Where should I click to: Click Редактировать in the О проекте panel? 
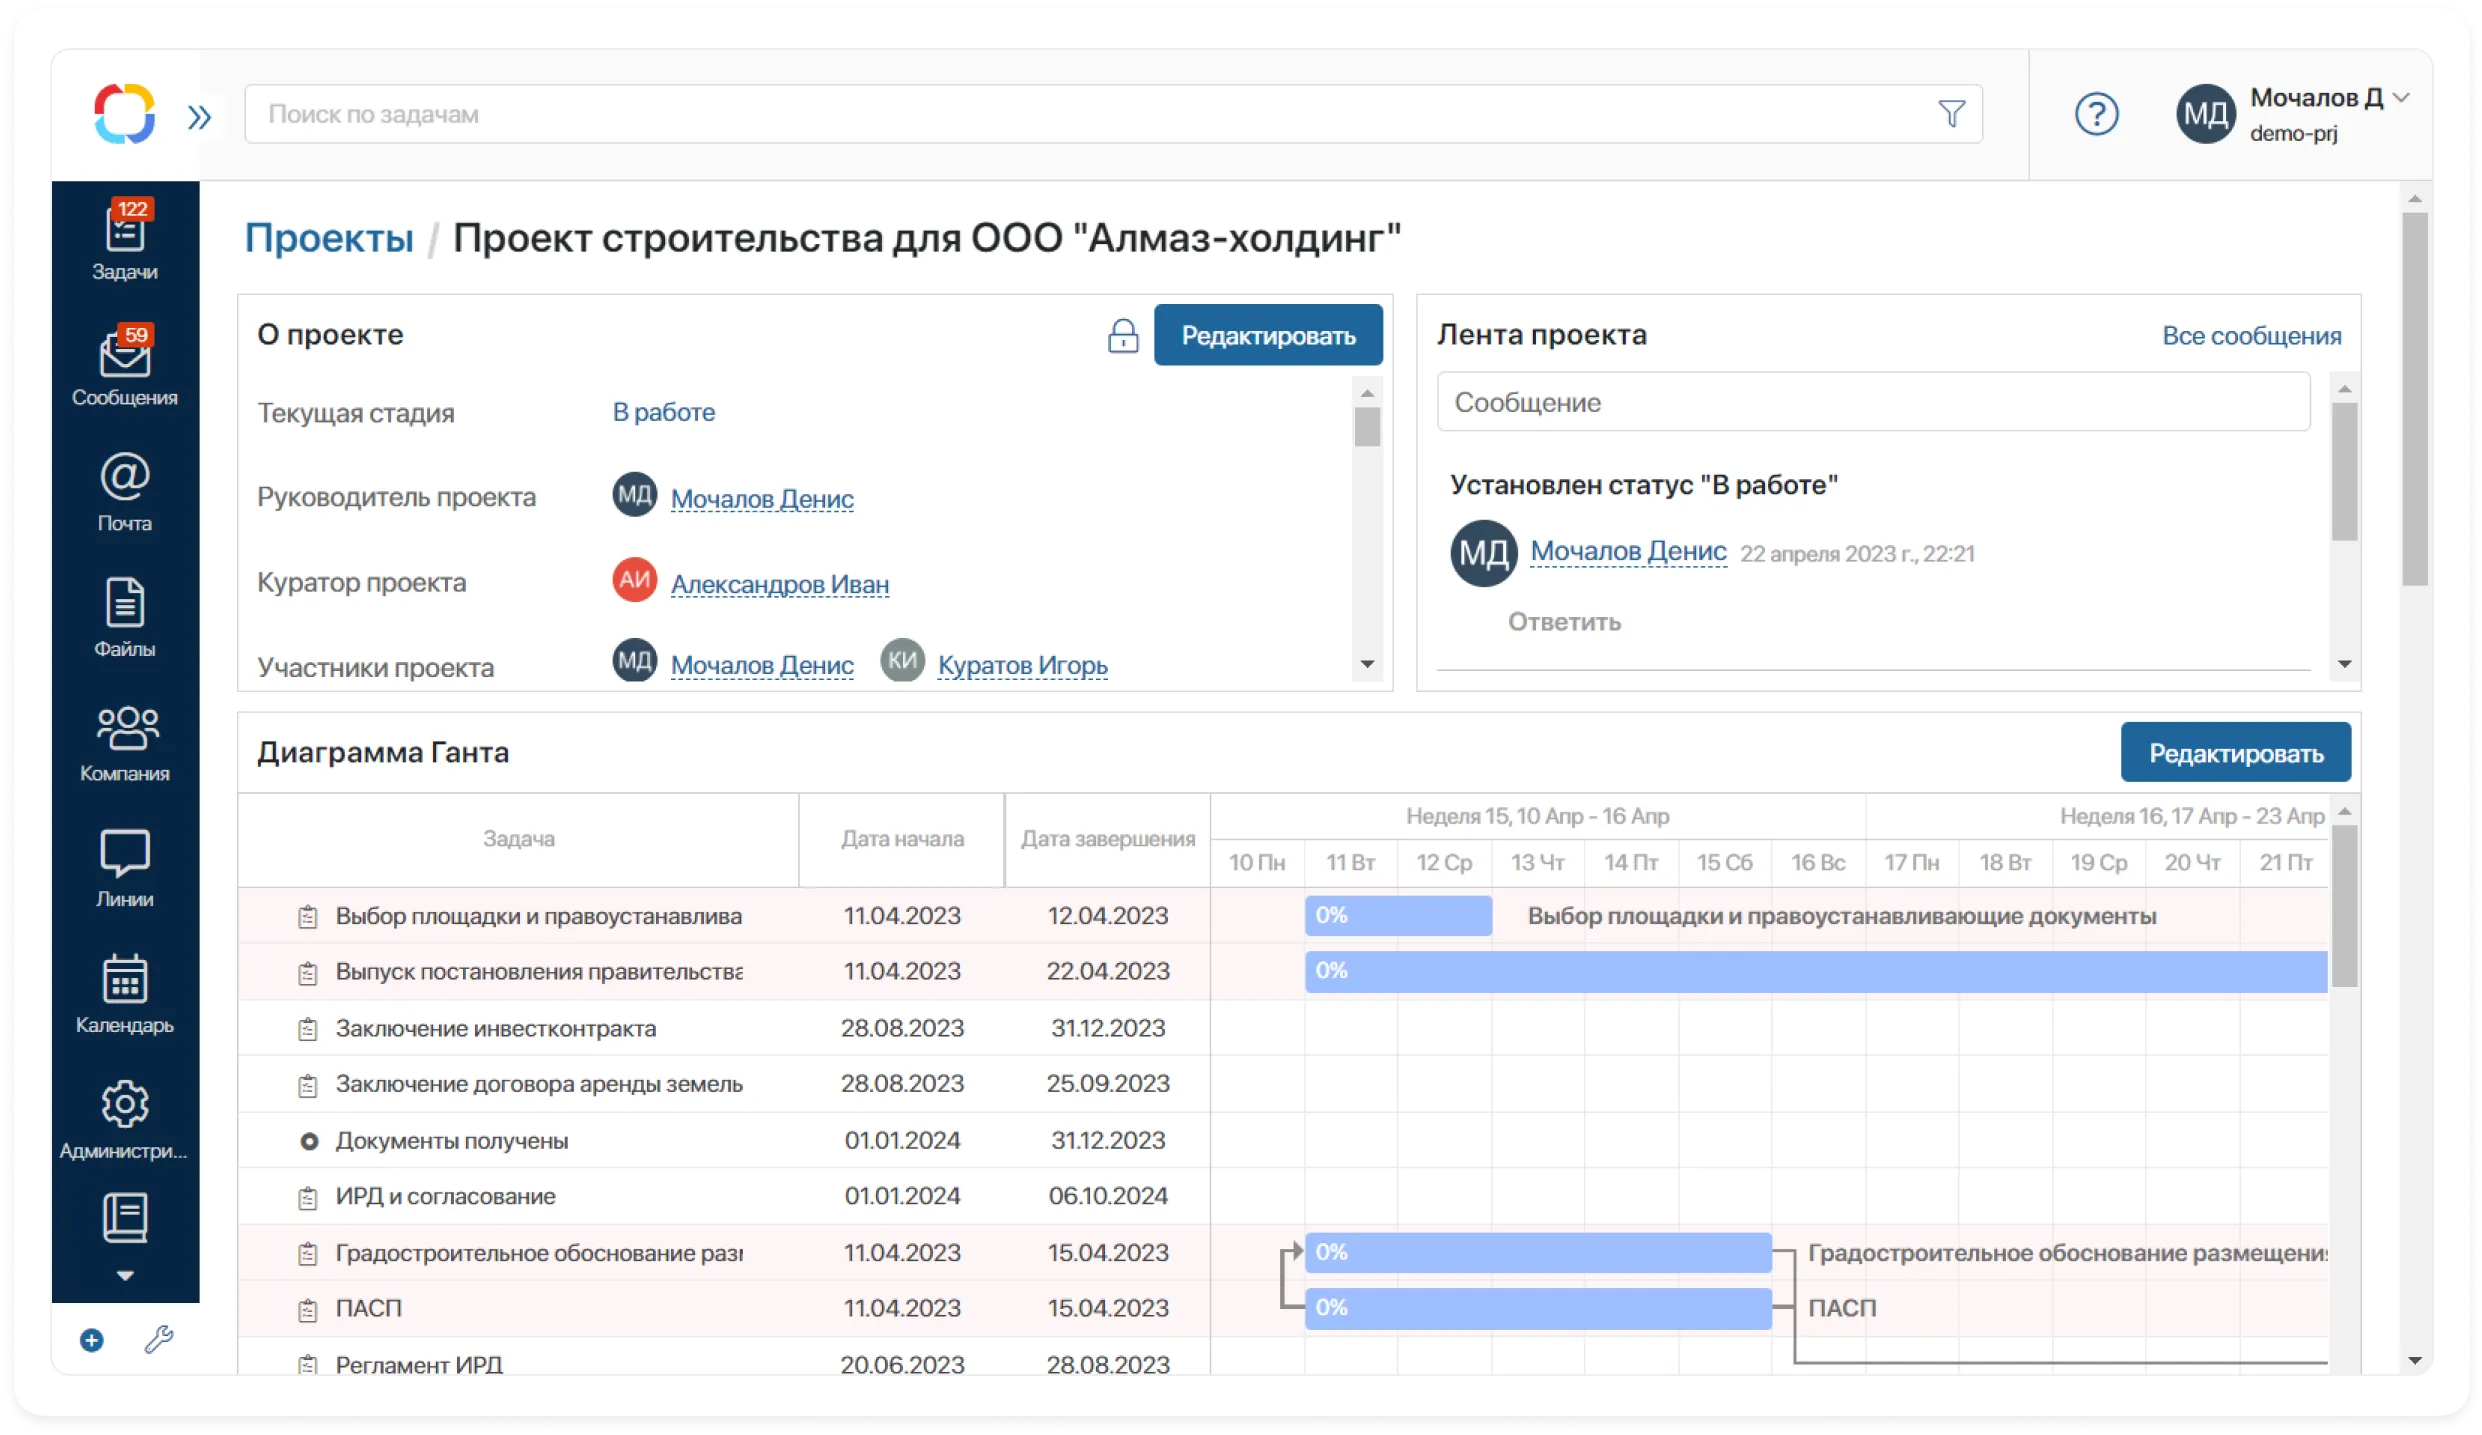(x=1267, y=334)
